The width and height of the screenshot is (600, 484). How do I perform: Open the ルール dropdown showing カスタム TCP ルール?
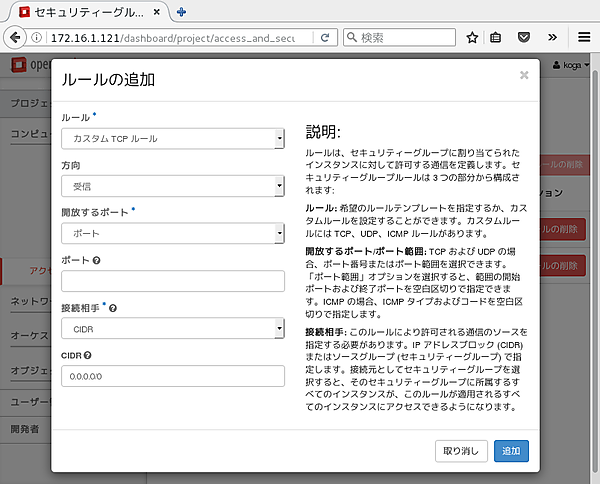[173, 138]
